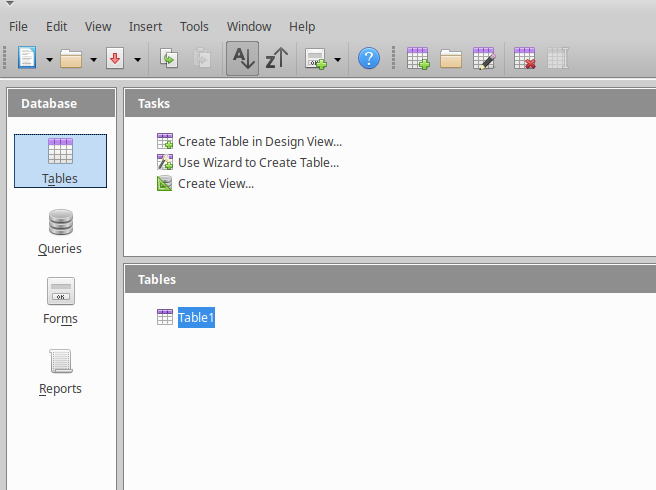Click the Save toolbar icon
The height and width of the screenshot is (490, 656).
tap(115, 58)
